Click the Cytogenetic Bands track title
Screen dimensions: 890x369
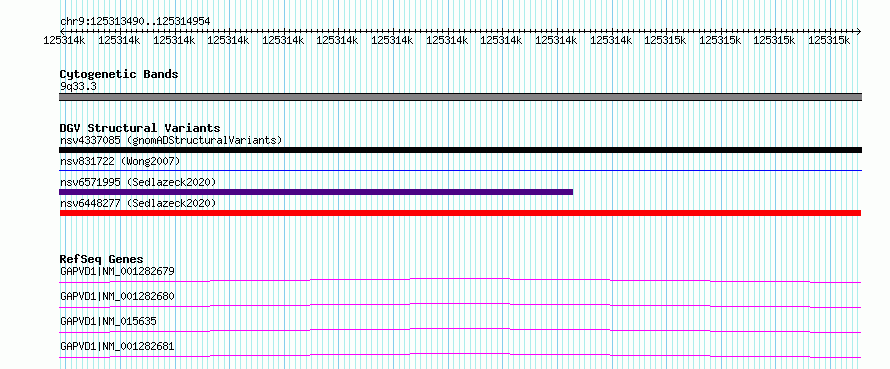[x=119, y=74]
